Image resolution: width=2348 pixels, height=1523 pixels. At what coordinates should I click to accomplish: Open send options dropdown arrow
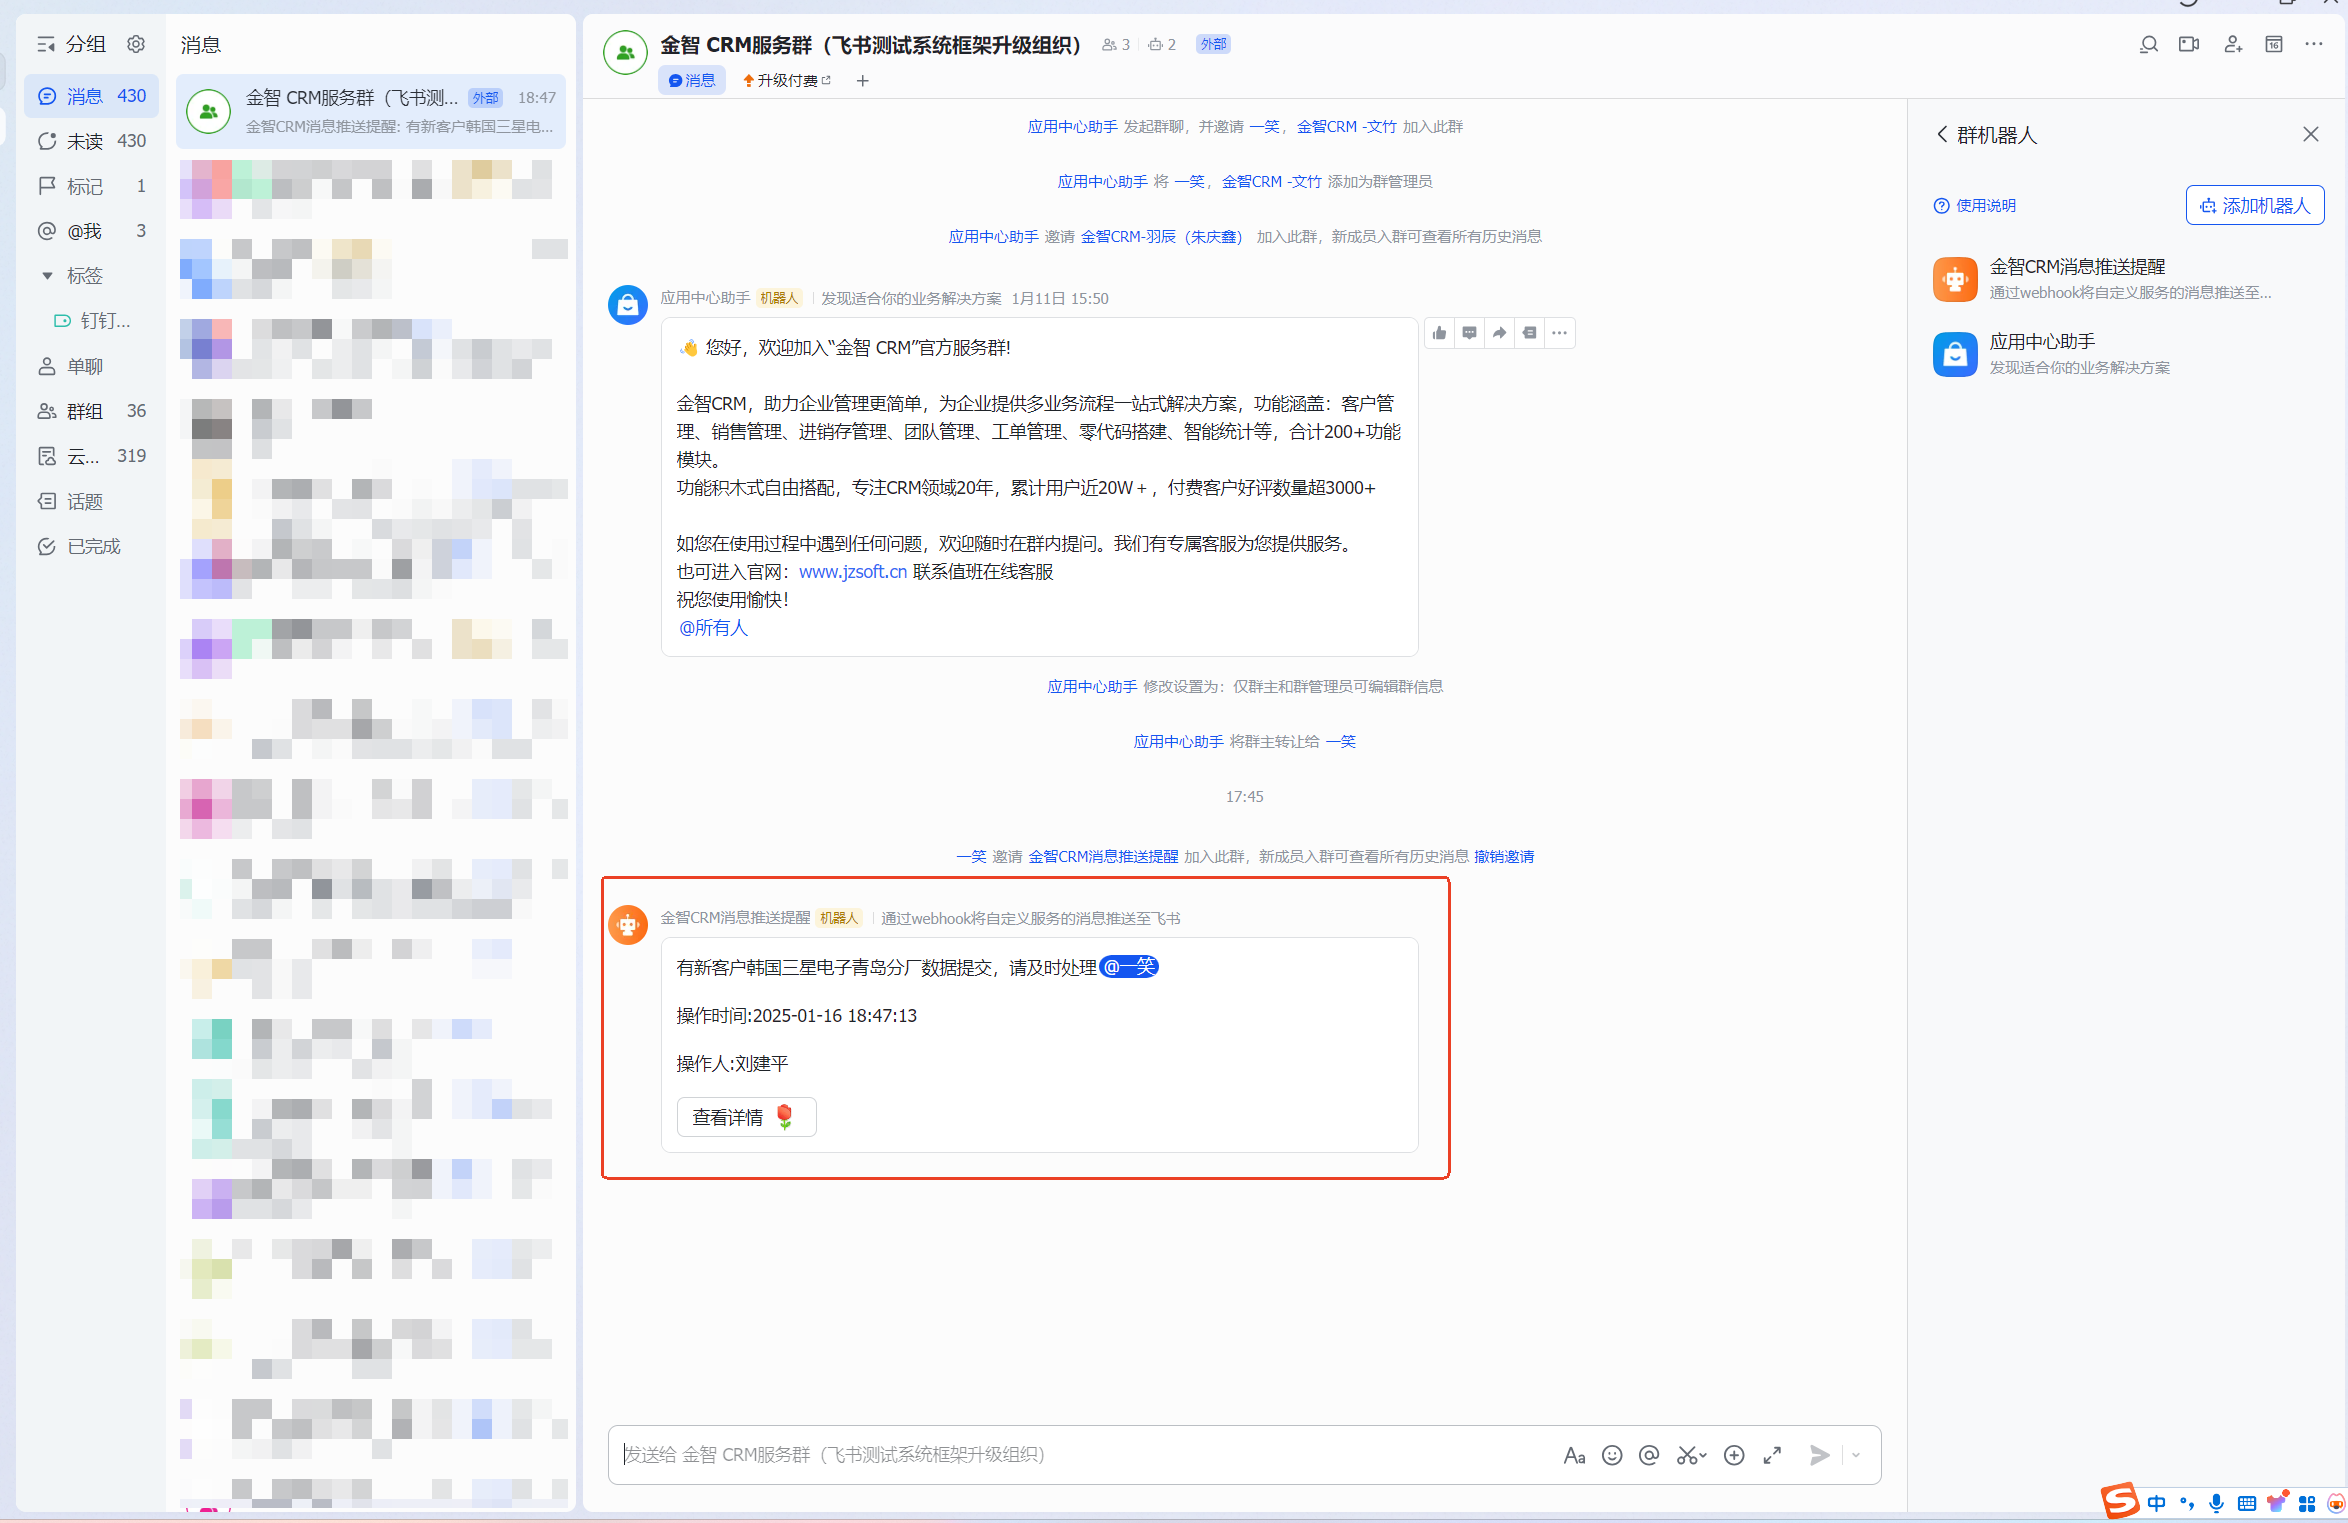[1855, 1455]
